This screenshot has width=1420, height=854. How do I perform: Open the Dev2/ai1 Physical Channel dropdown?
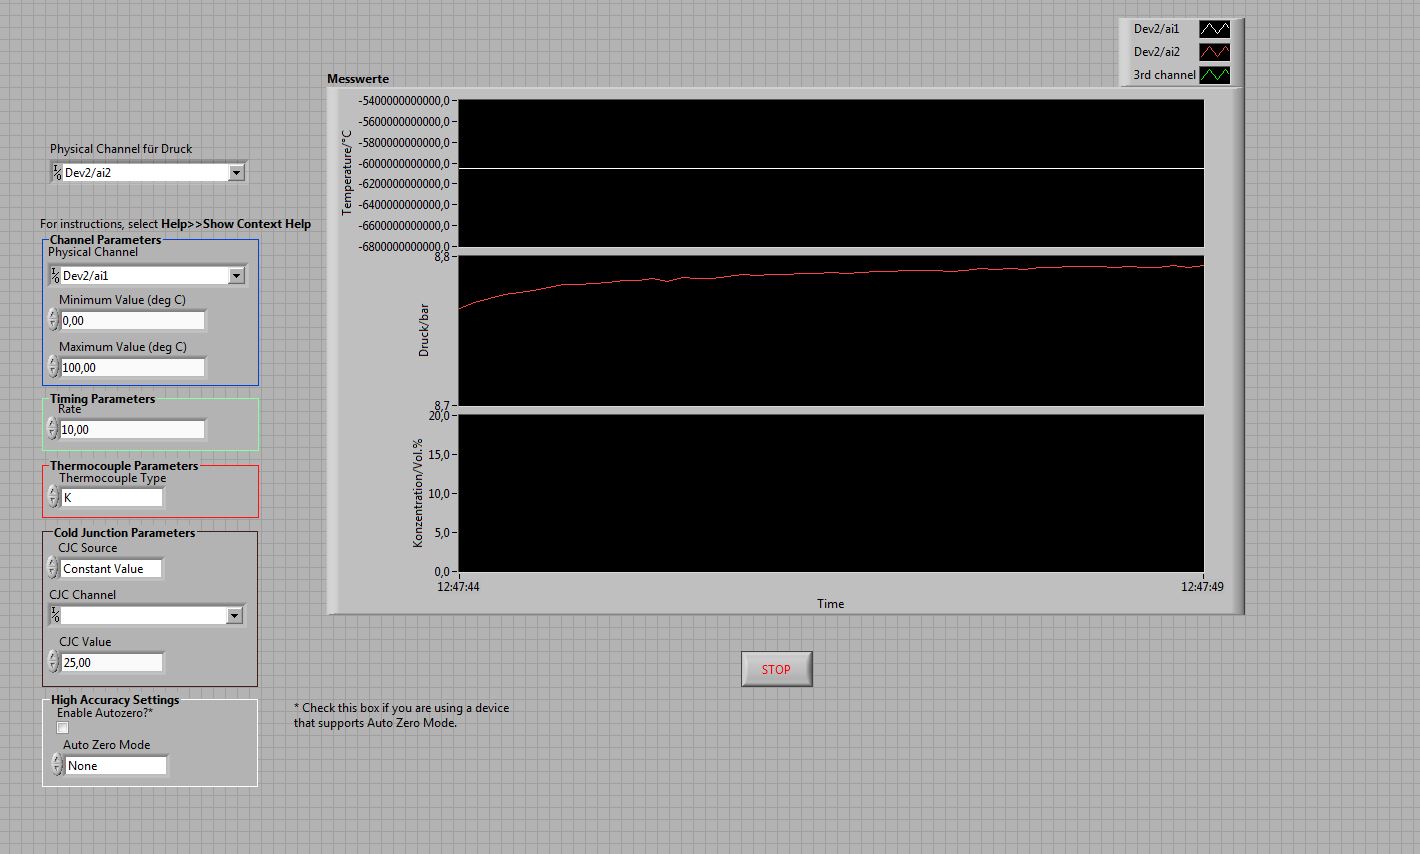236,276
